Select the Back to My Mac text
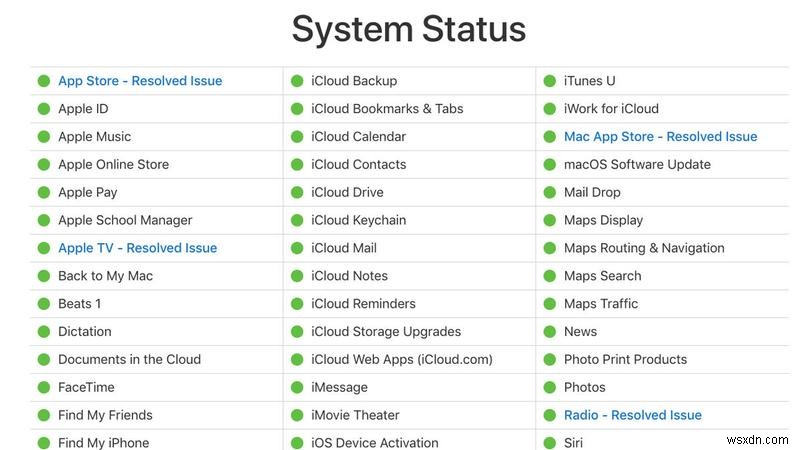The width and height of the screenshot is (800, 450). tap(106, 276)
